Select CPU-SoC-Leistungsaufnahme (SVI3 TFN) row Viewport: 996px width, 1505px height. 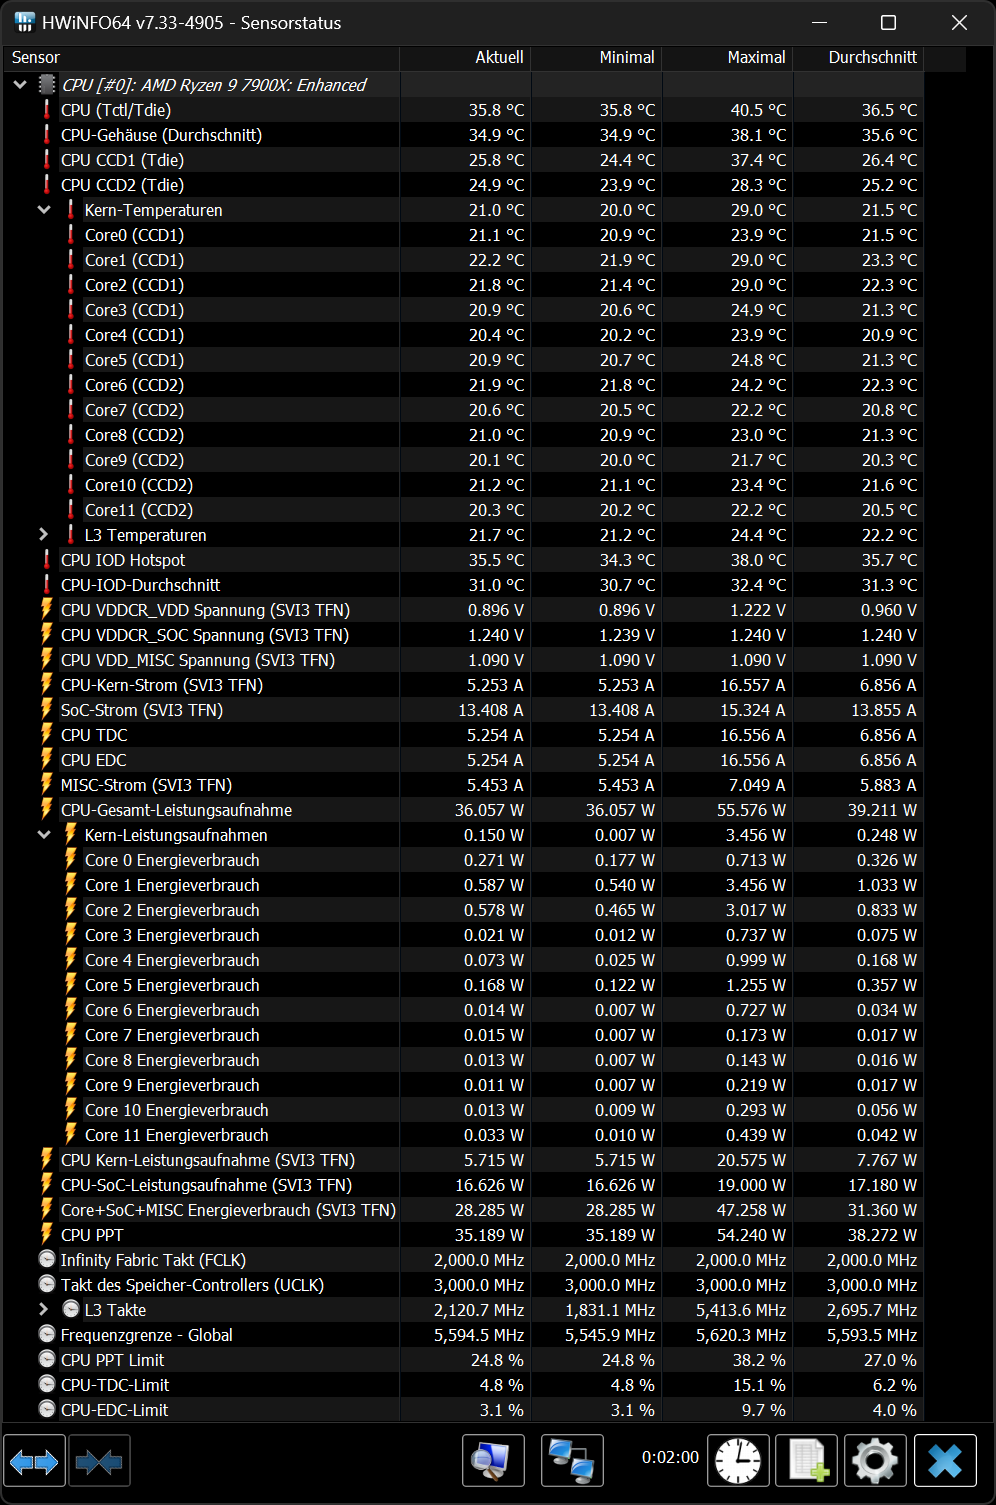[463, 1185]
